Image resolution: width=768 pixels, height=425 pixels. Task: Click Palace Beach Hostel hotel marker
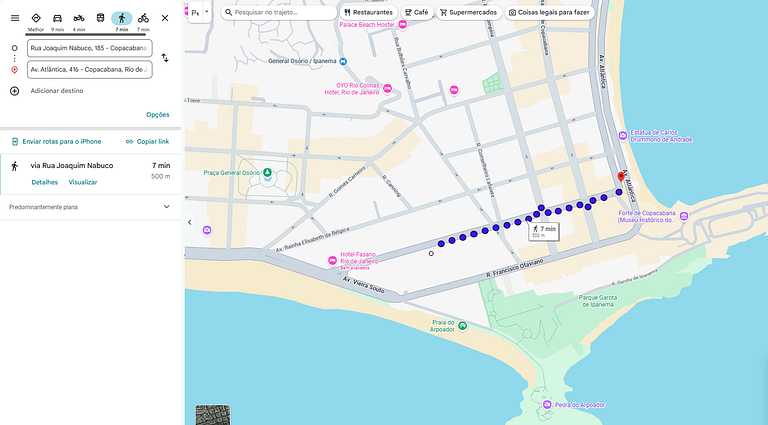pyautogui.click(x=403, y=24)
